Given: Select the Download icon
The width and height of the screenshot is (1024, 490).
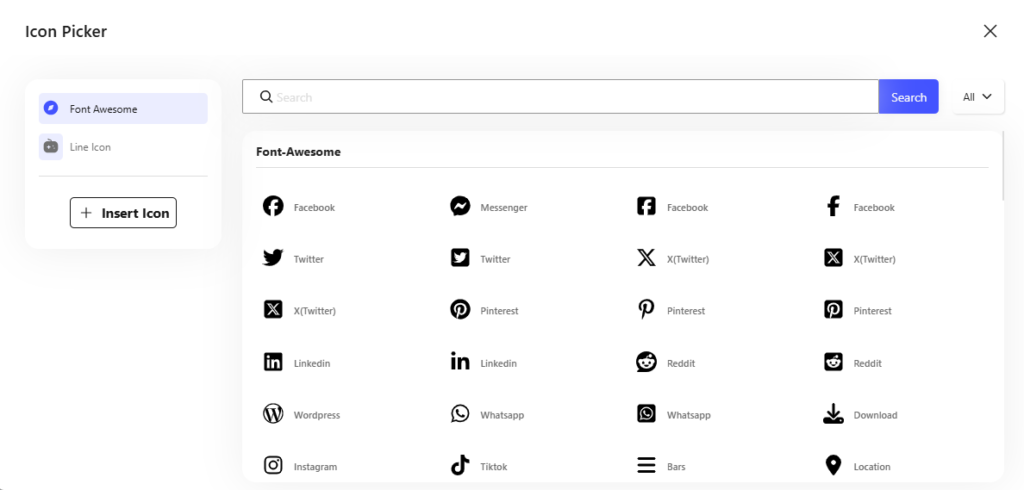Looking at the screenshot, I should coord(833,413).
